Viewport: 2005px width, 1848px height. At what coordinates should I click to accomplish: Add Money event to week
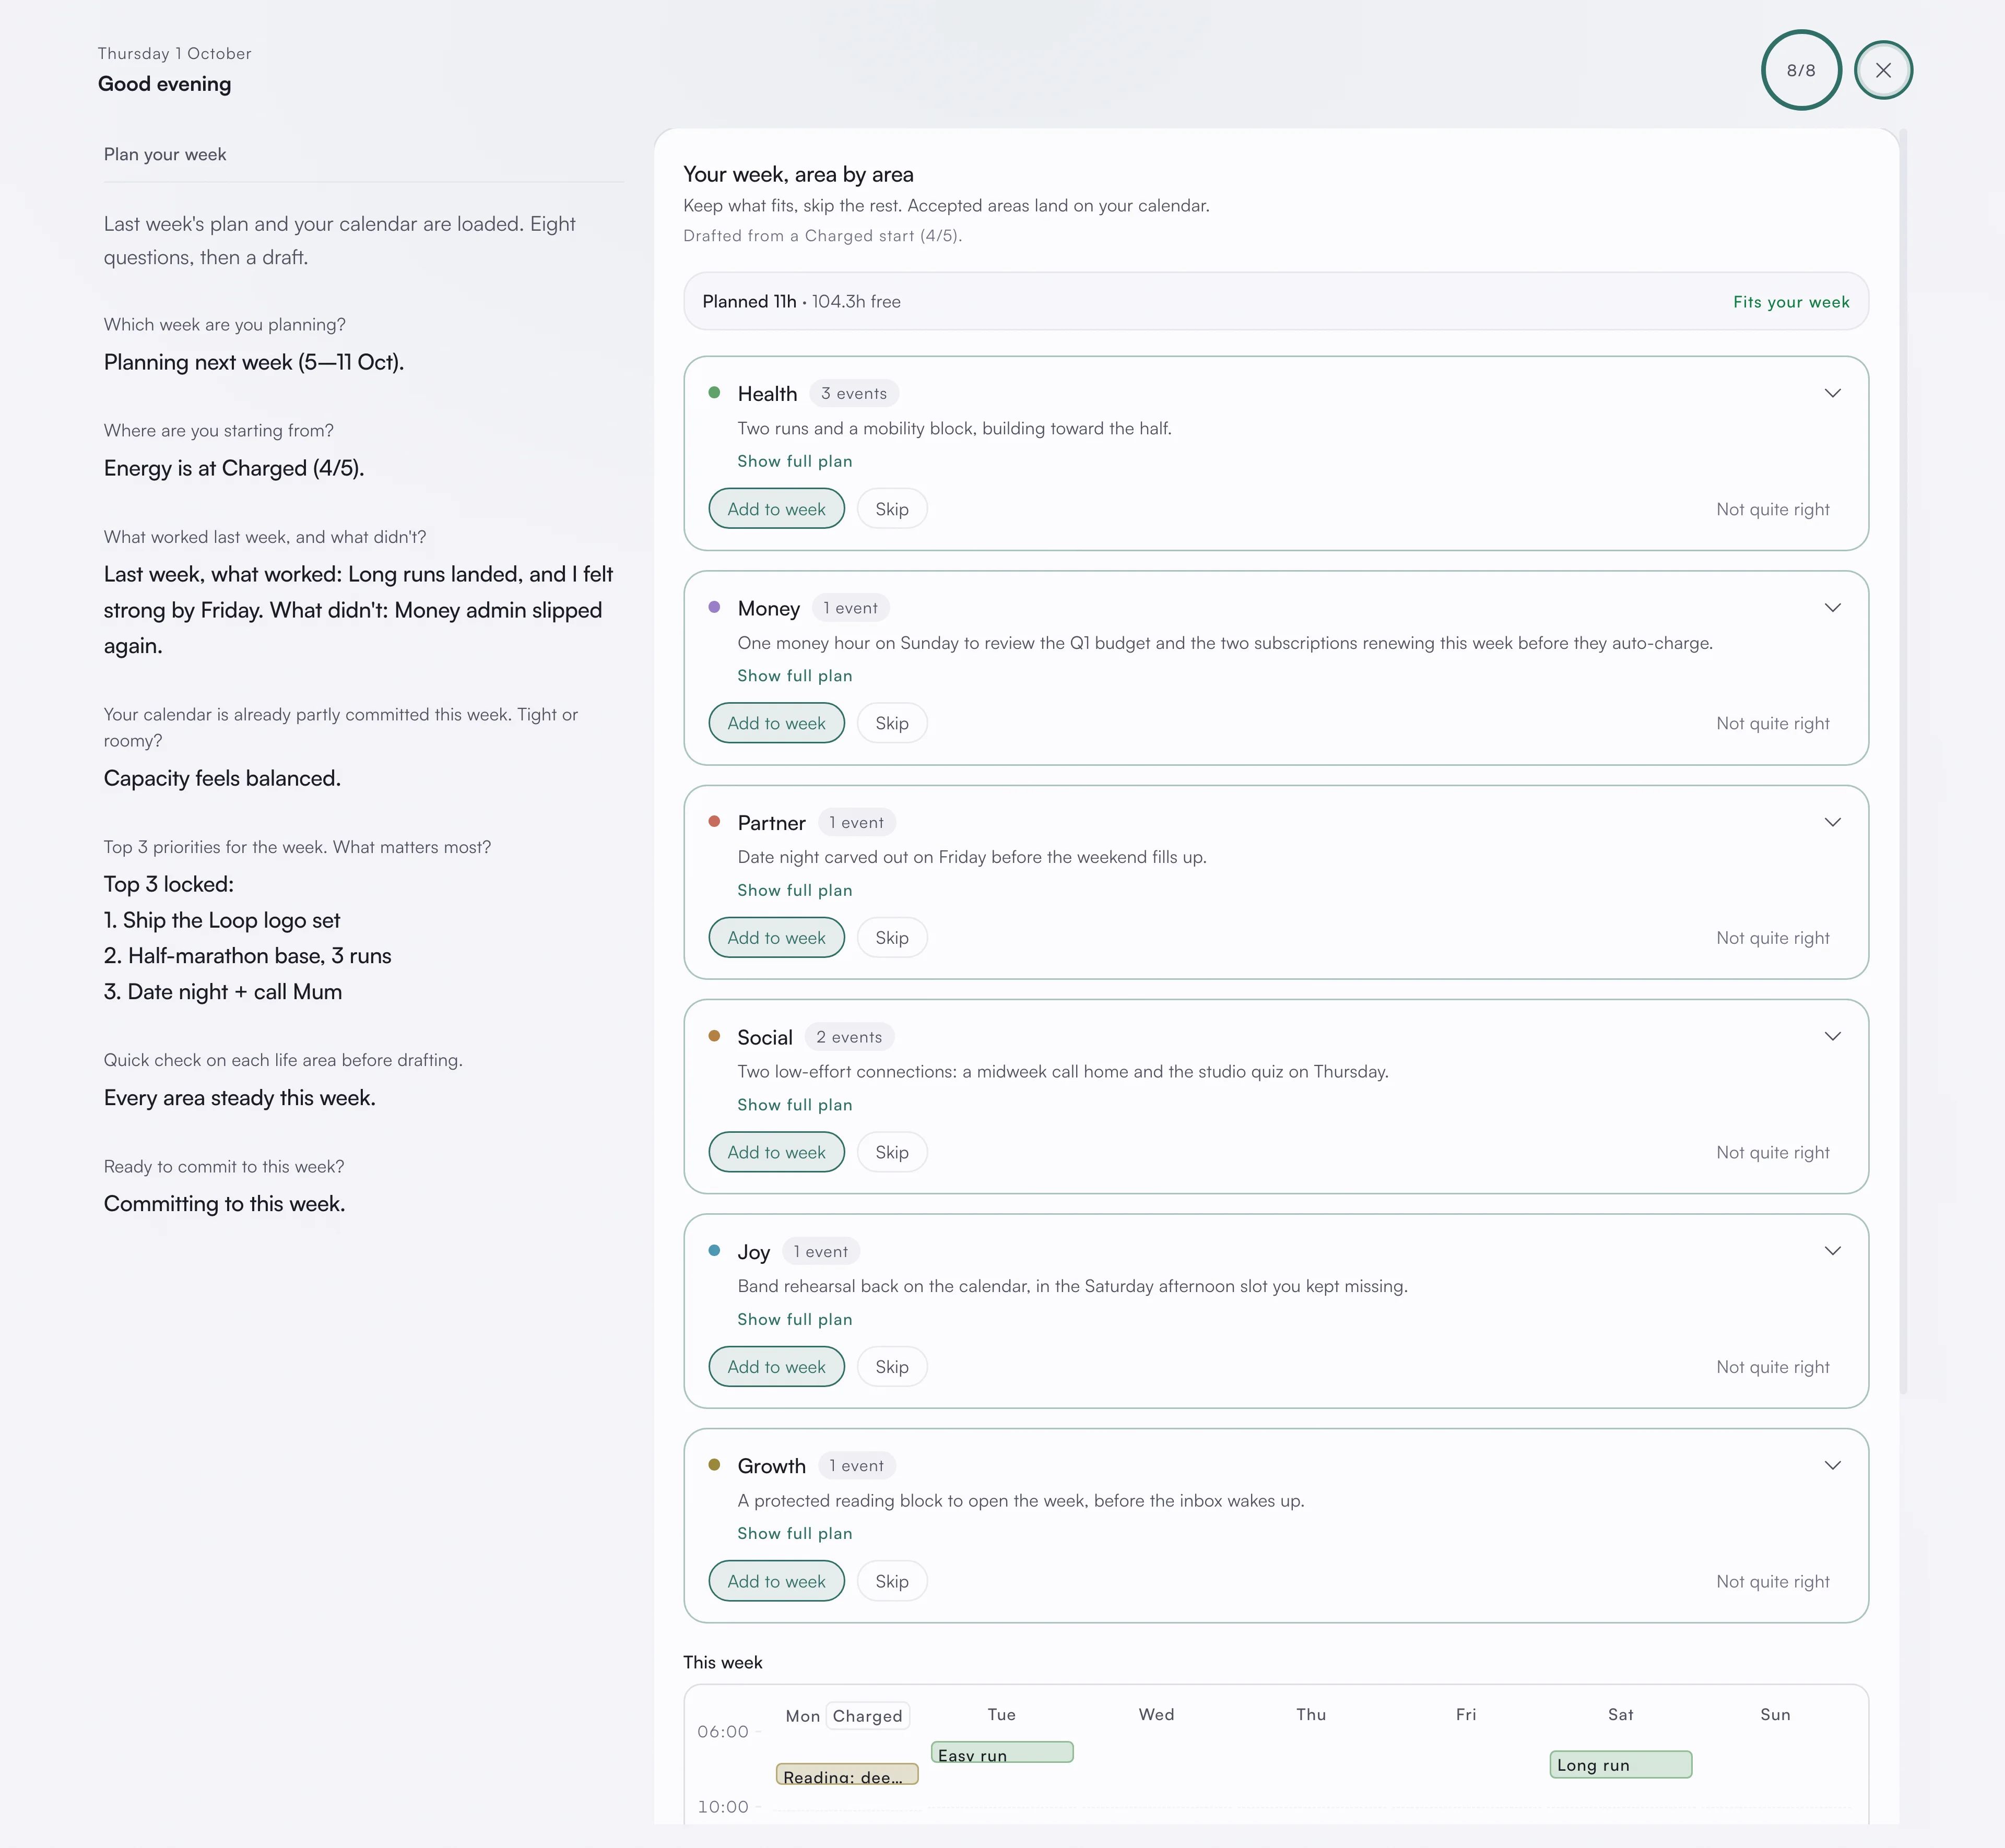coord(776,723)
